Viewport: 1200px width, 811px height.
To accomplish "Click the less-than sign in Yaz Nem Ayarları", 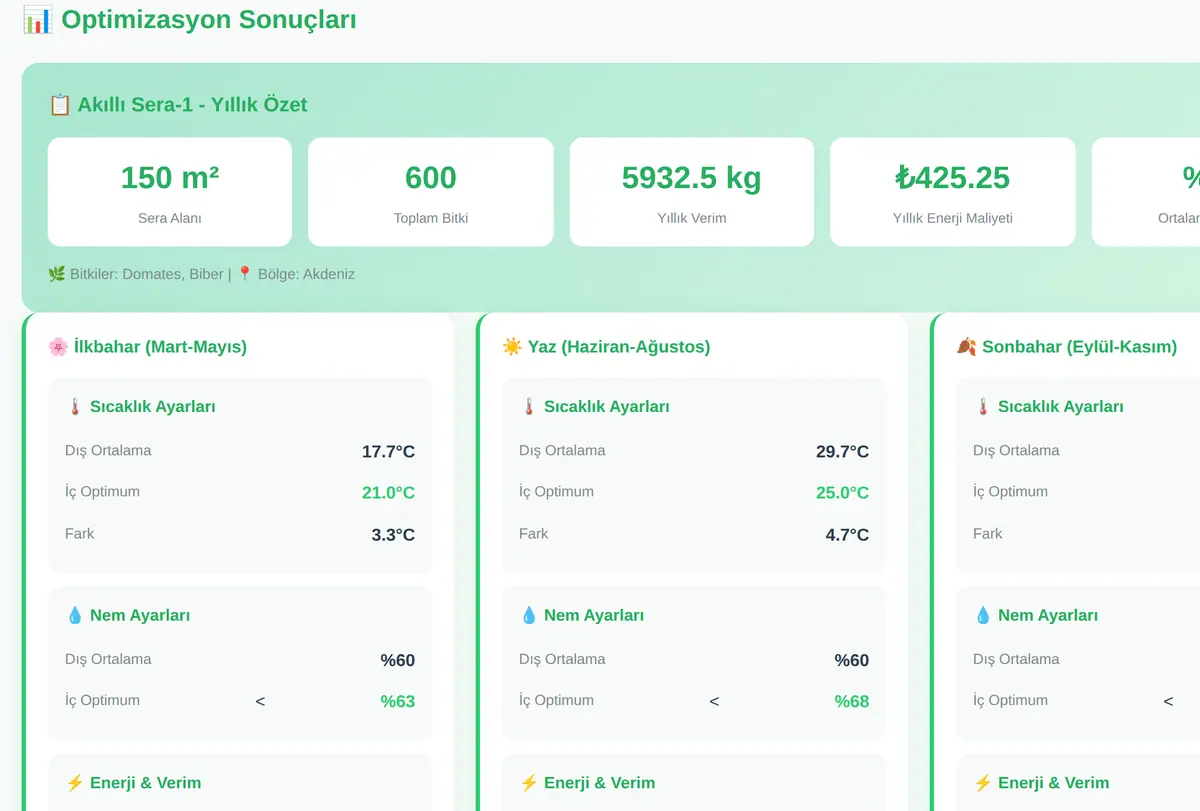I will (x=714, y=701).
